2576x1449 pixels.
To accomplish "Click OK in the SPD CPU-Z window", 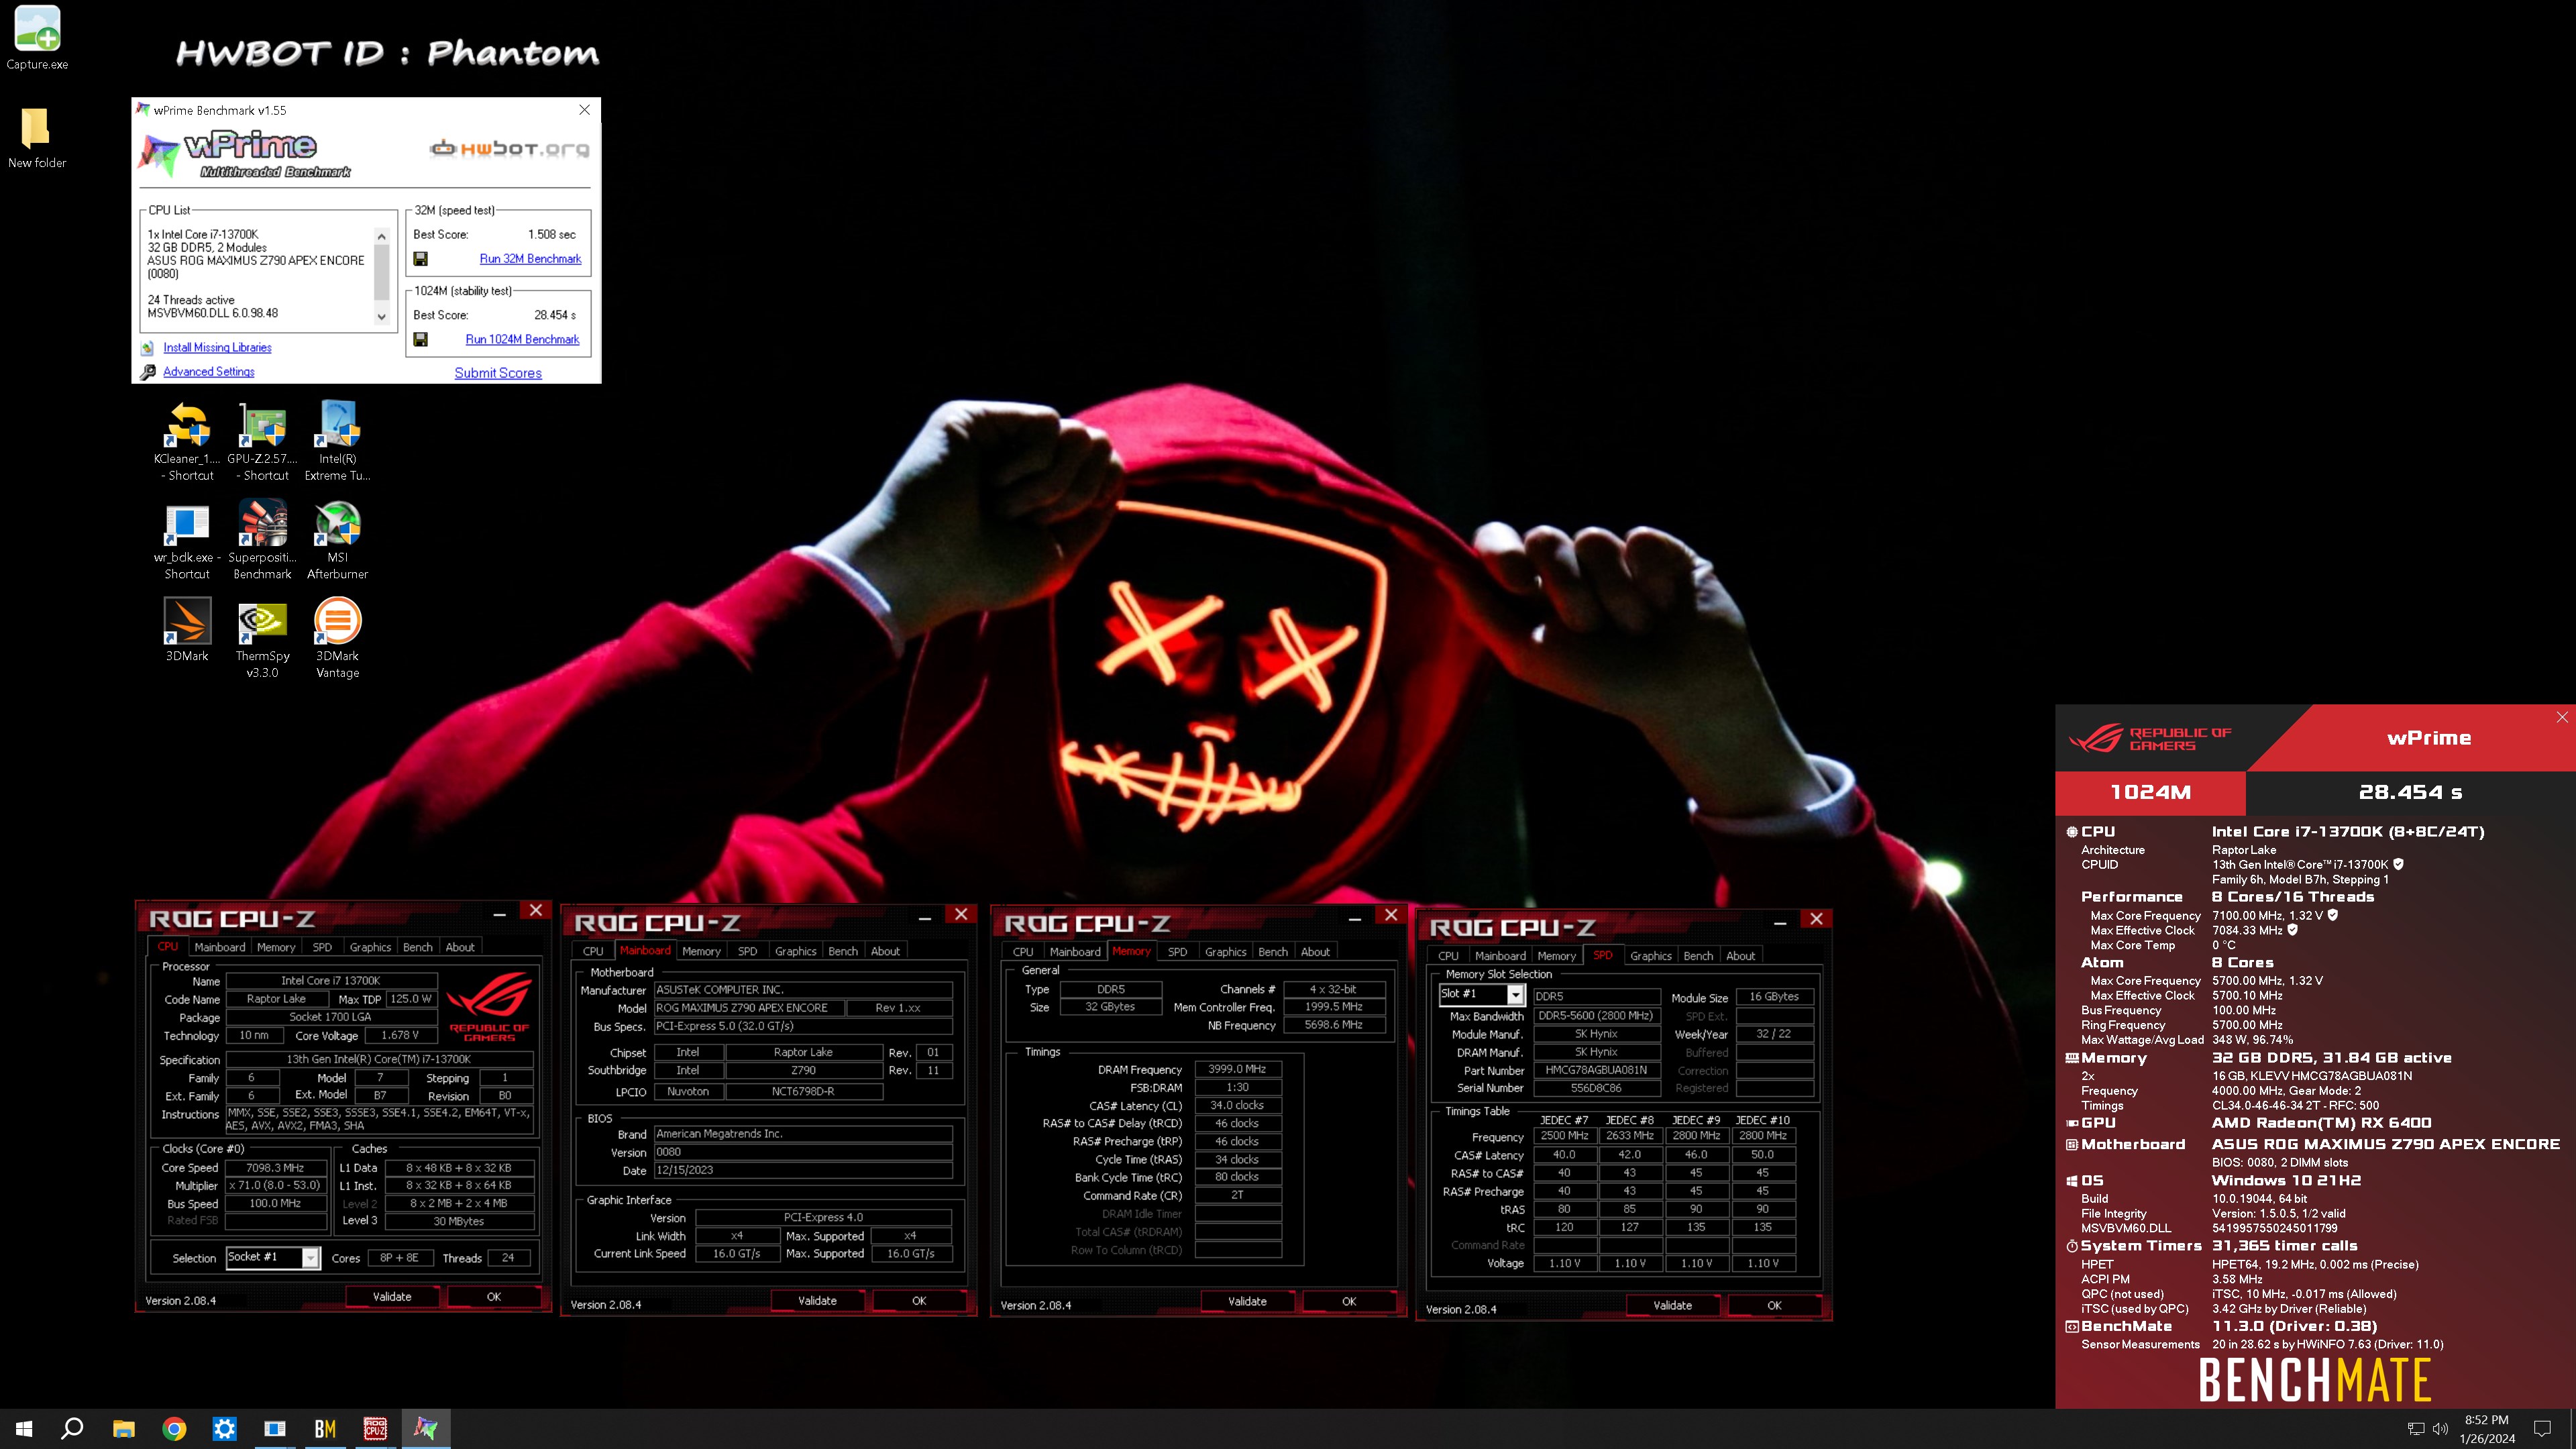I will pos(1774,1306).
